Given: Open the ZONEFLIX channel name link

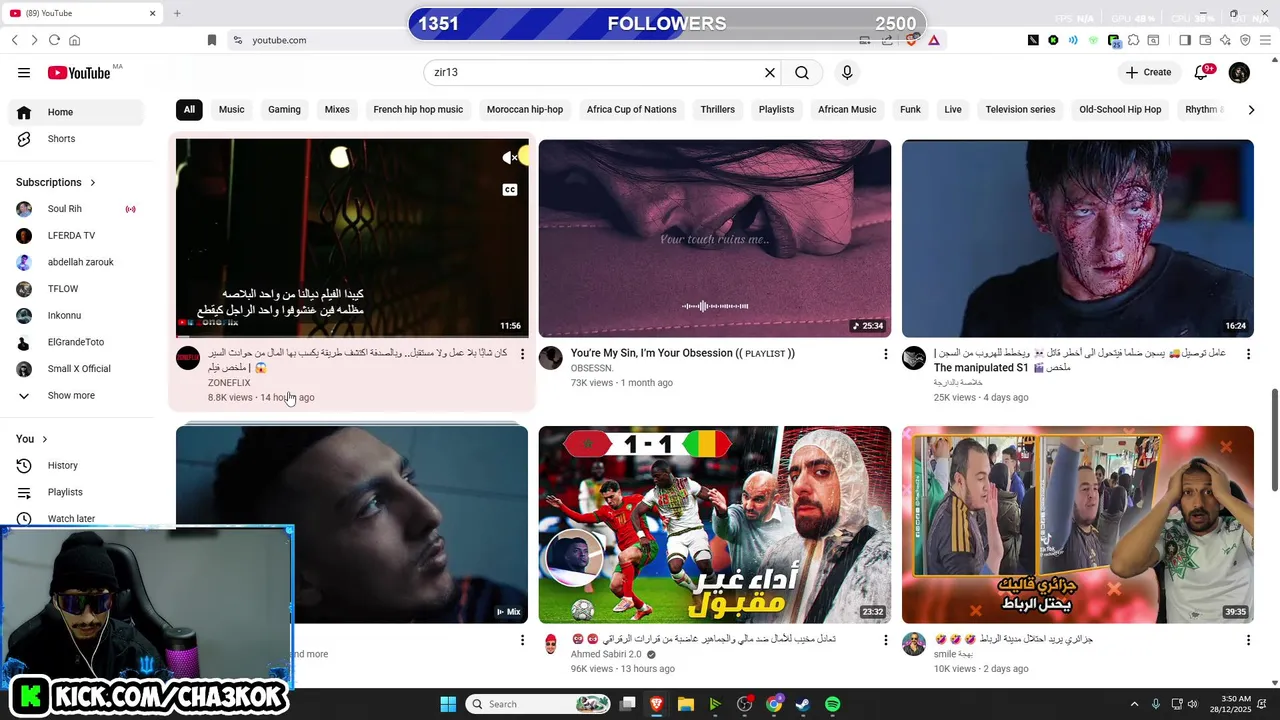Looking at the screenshot, I should (229, 383).
